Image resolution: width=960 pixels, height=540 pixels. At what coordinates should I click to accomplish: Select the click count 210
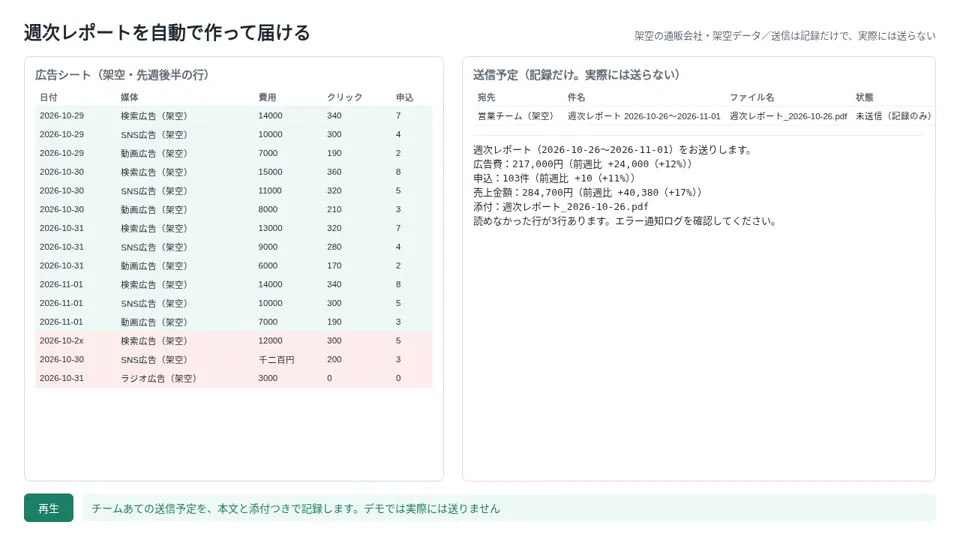pyautogui.click(x=334, y=209)
